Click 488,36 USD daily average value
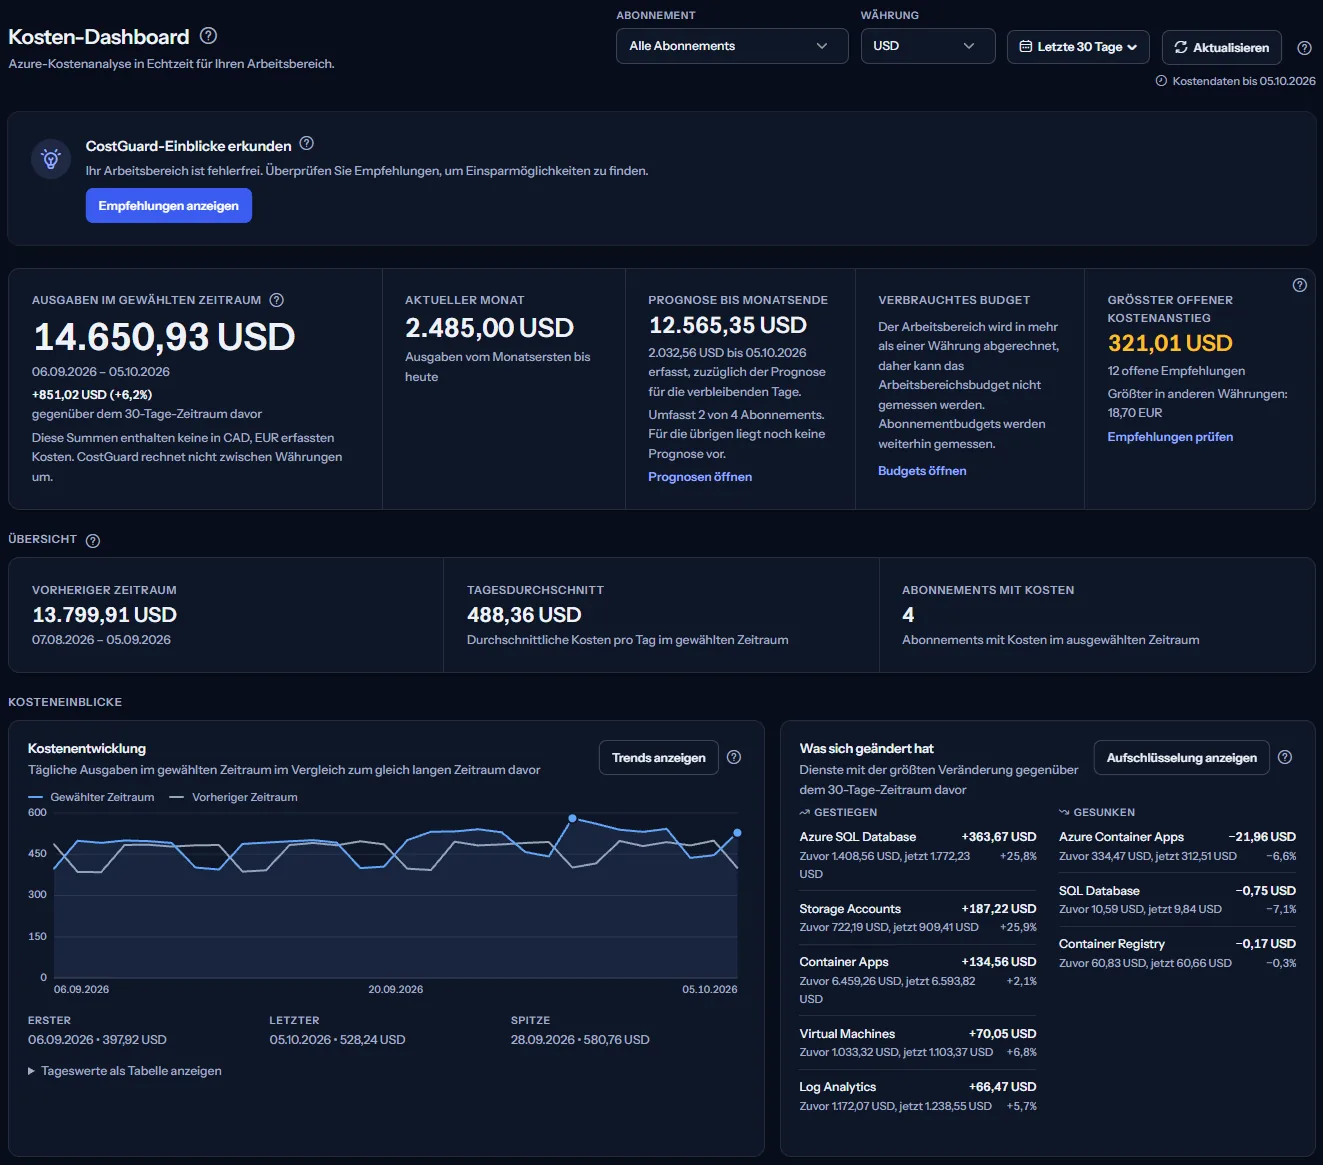 tap(524, 615)
